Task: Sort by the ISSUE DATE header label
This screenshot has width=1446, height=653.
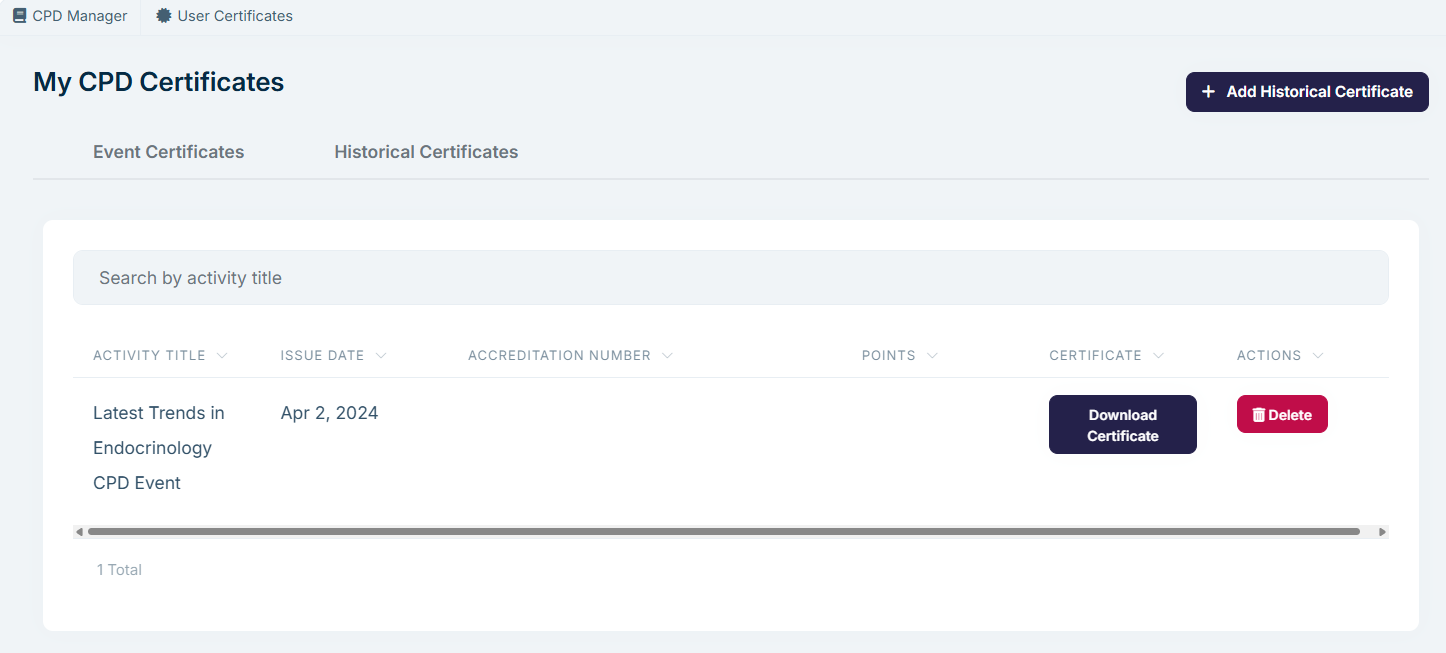Action: (322, 356)
